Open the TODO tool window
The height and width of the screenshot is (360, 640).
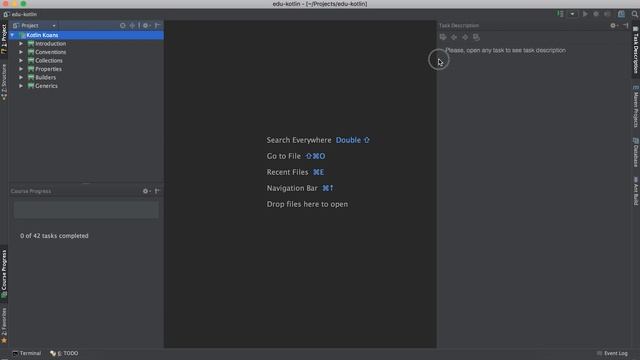(64, 353)
